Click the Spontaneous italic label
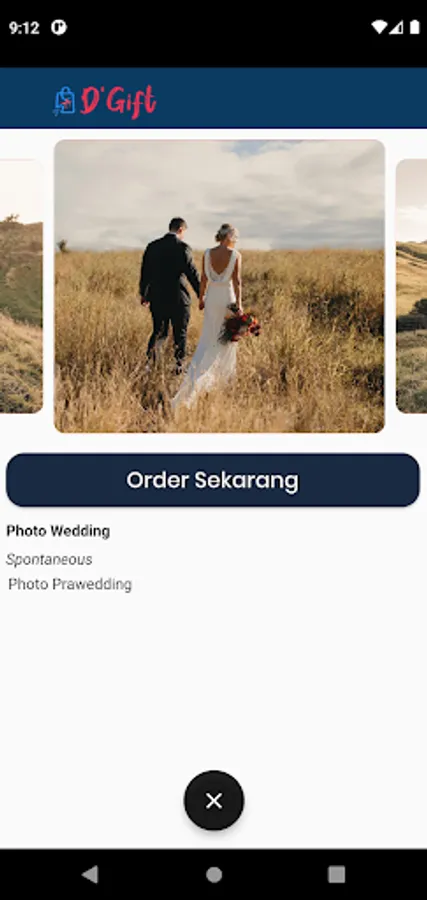This screenshot has width=427, height=900. click(x=49, y=559)
